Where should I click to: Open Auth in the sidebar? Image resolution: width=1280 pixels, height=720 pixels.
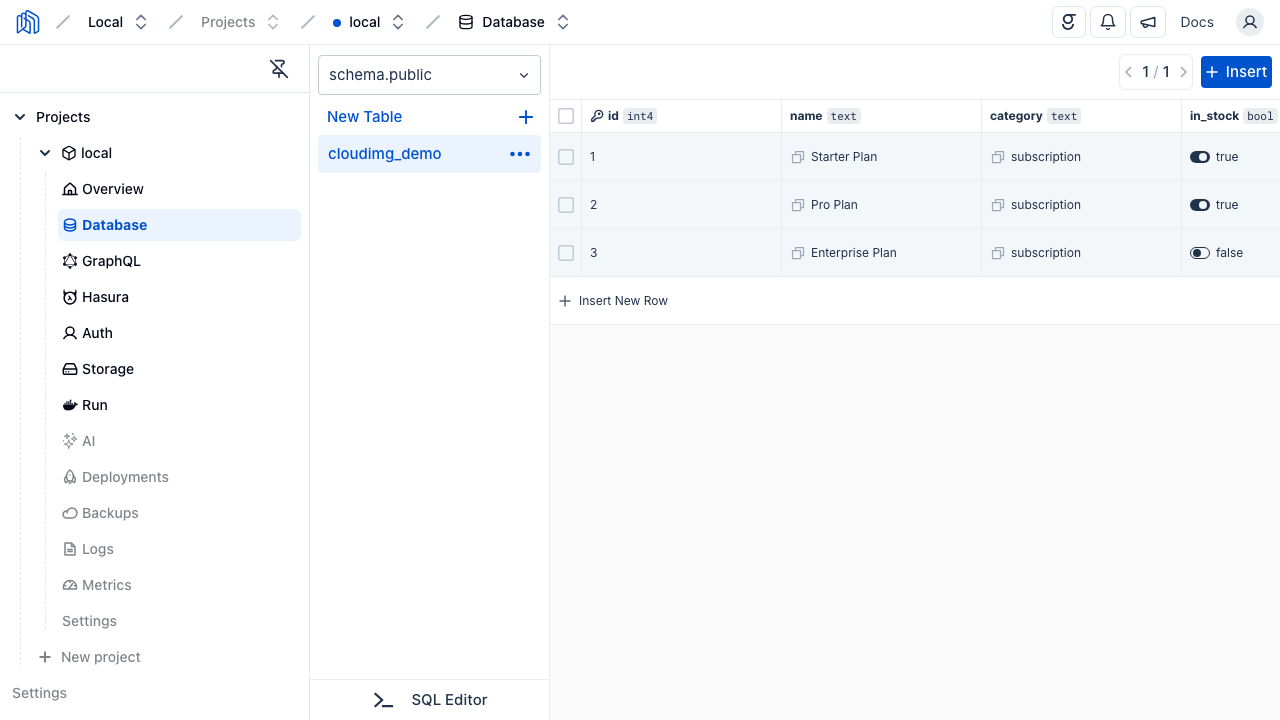pos(180,333)
